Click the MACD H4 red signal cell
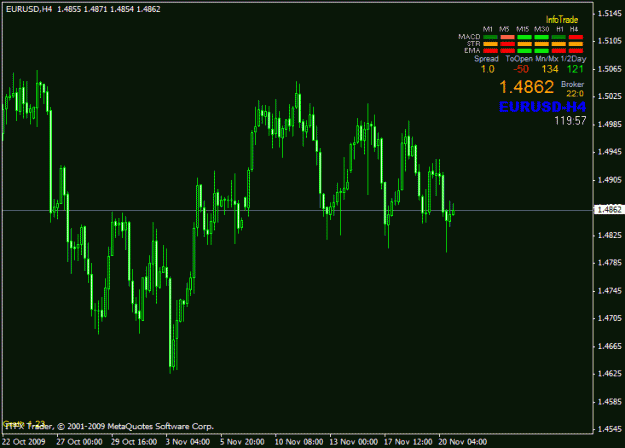Screen dimensions: 625x448 tap(576, 37)
